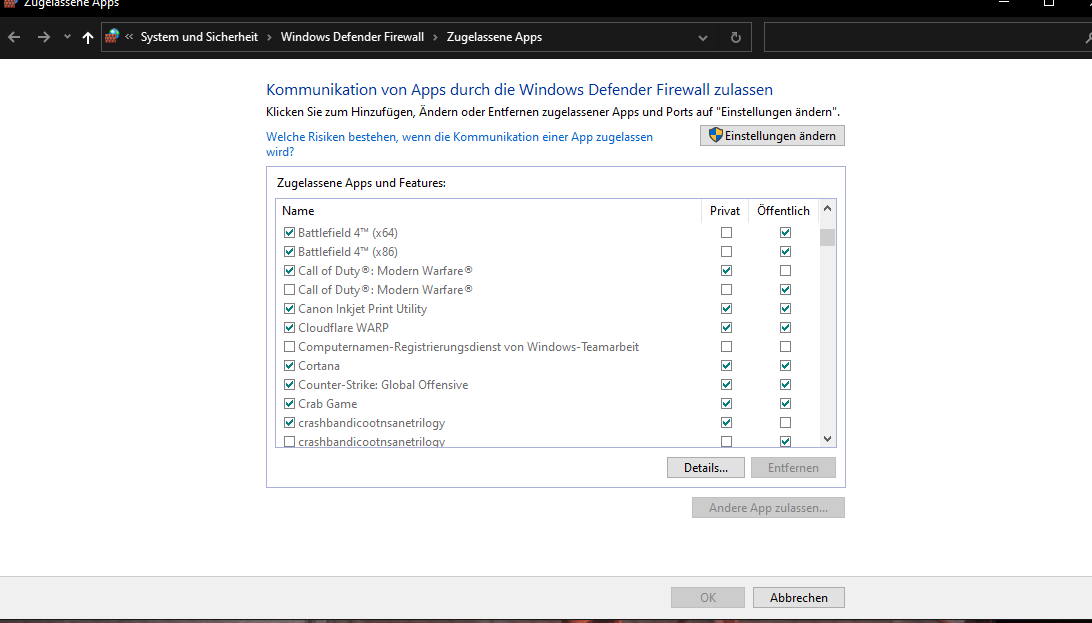Open the recent locations dropdown arrow
This screenshot has width=1092, height=623.
(67, 37)
